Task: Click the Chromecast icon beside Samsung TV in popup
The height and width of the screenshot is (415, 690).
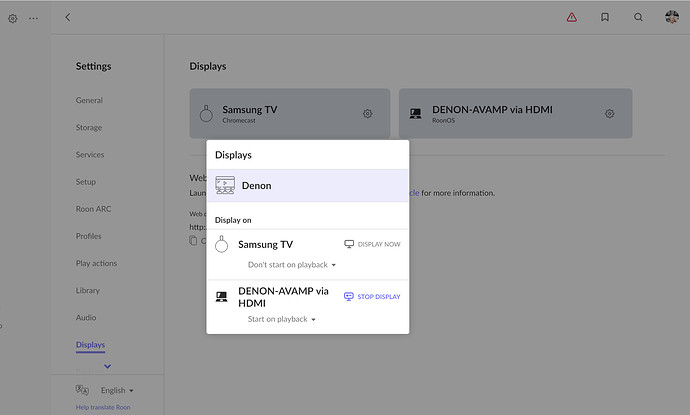Action: click(221, 244)
